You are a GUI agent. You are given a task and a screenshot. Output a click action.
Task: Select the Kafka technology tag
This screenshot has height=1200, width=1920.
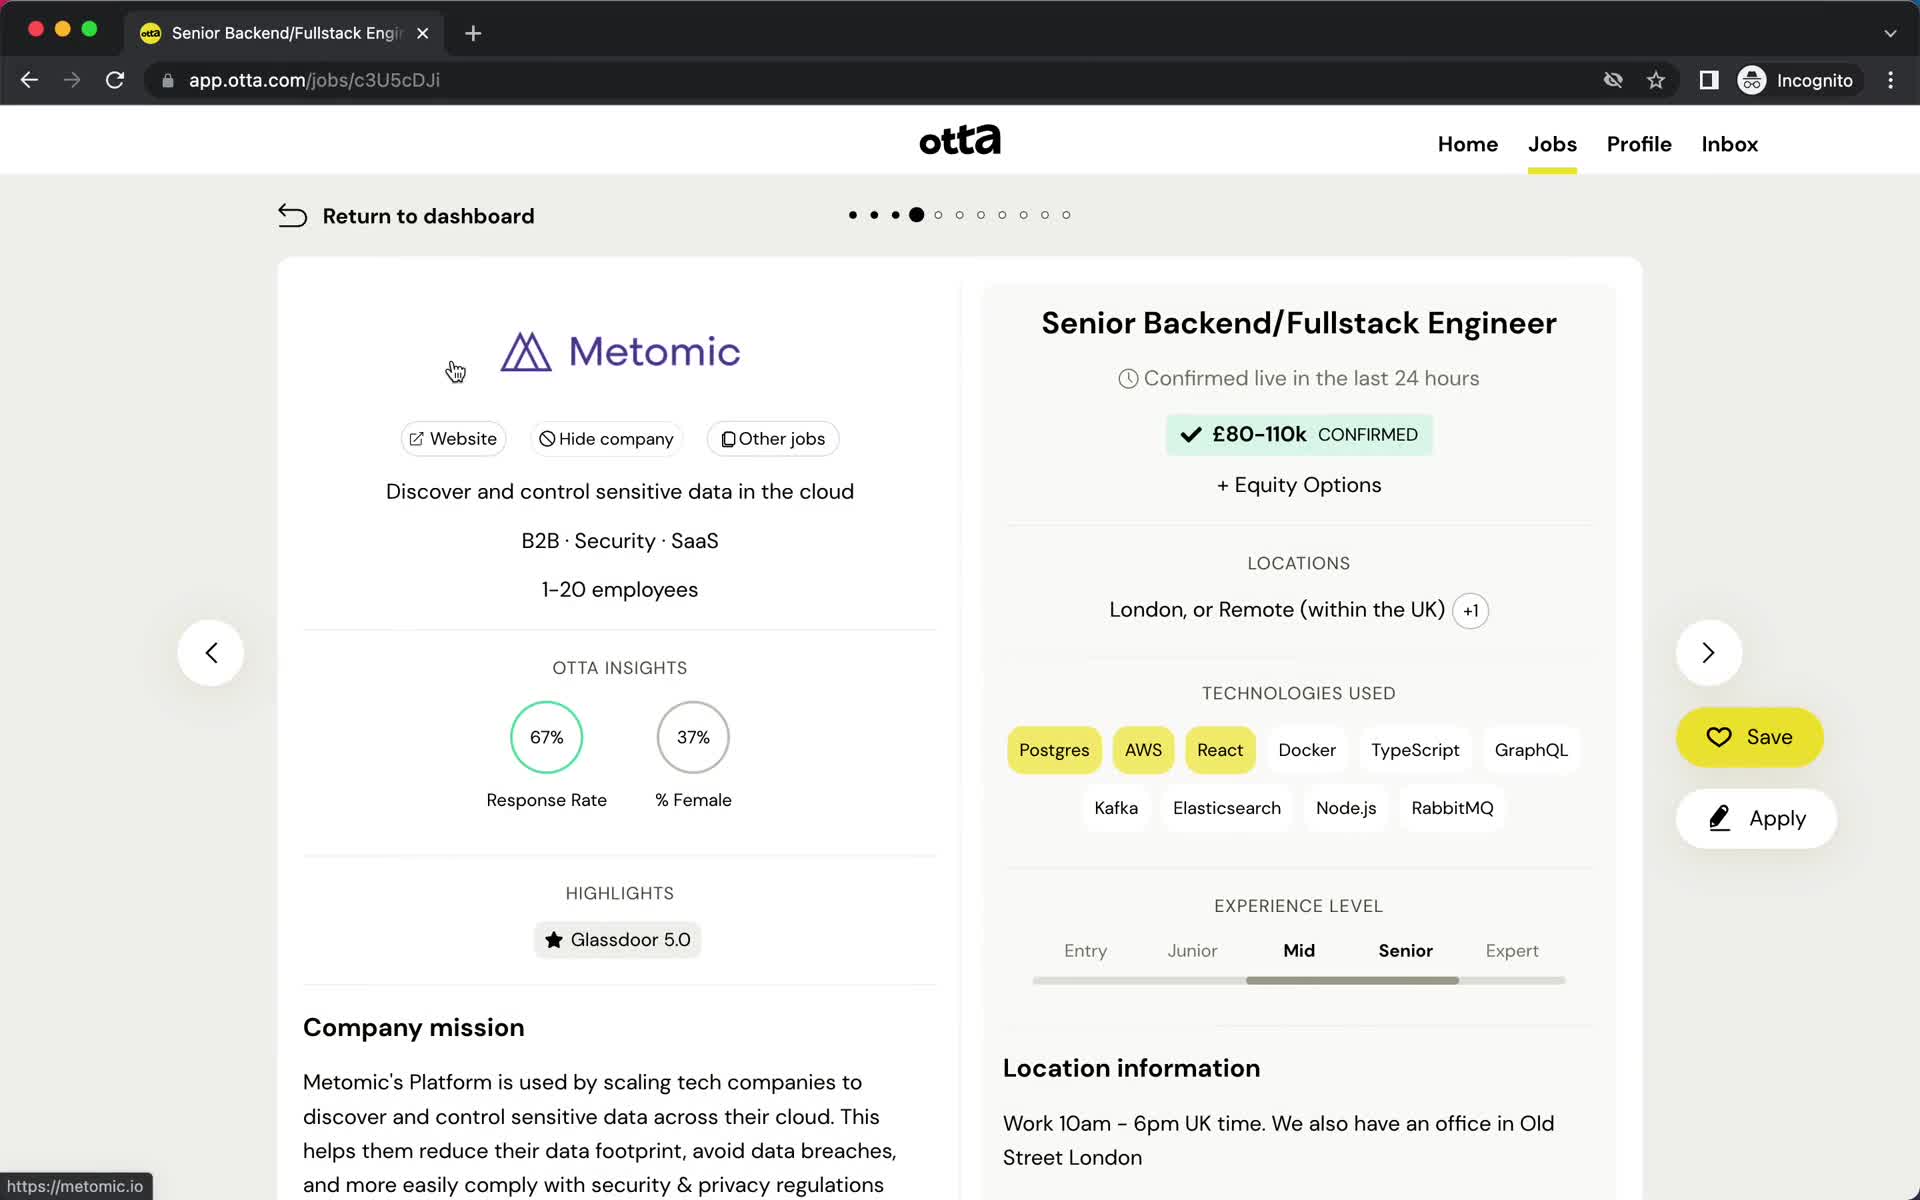[x=1116, y=808]
